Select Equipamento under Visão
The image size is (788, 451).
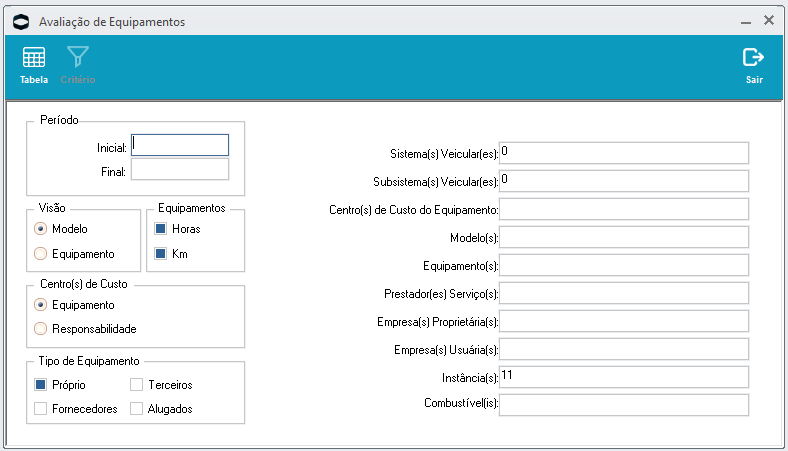(x=41, y=253)
